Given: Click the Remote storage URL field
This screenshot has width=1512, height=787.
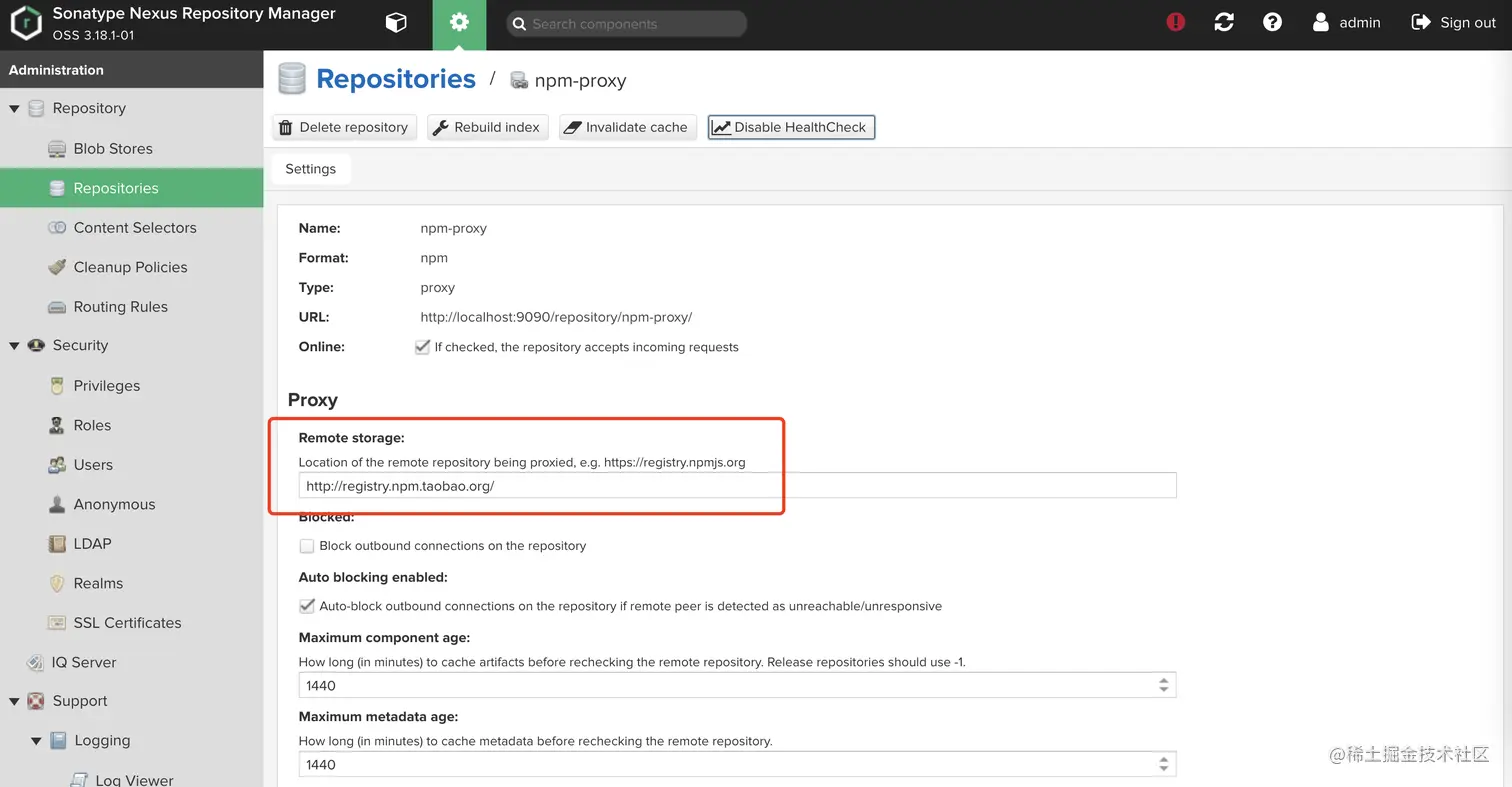Looking at the screenshot, I should [x=737, y=486].
